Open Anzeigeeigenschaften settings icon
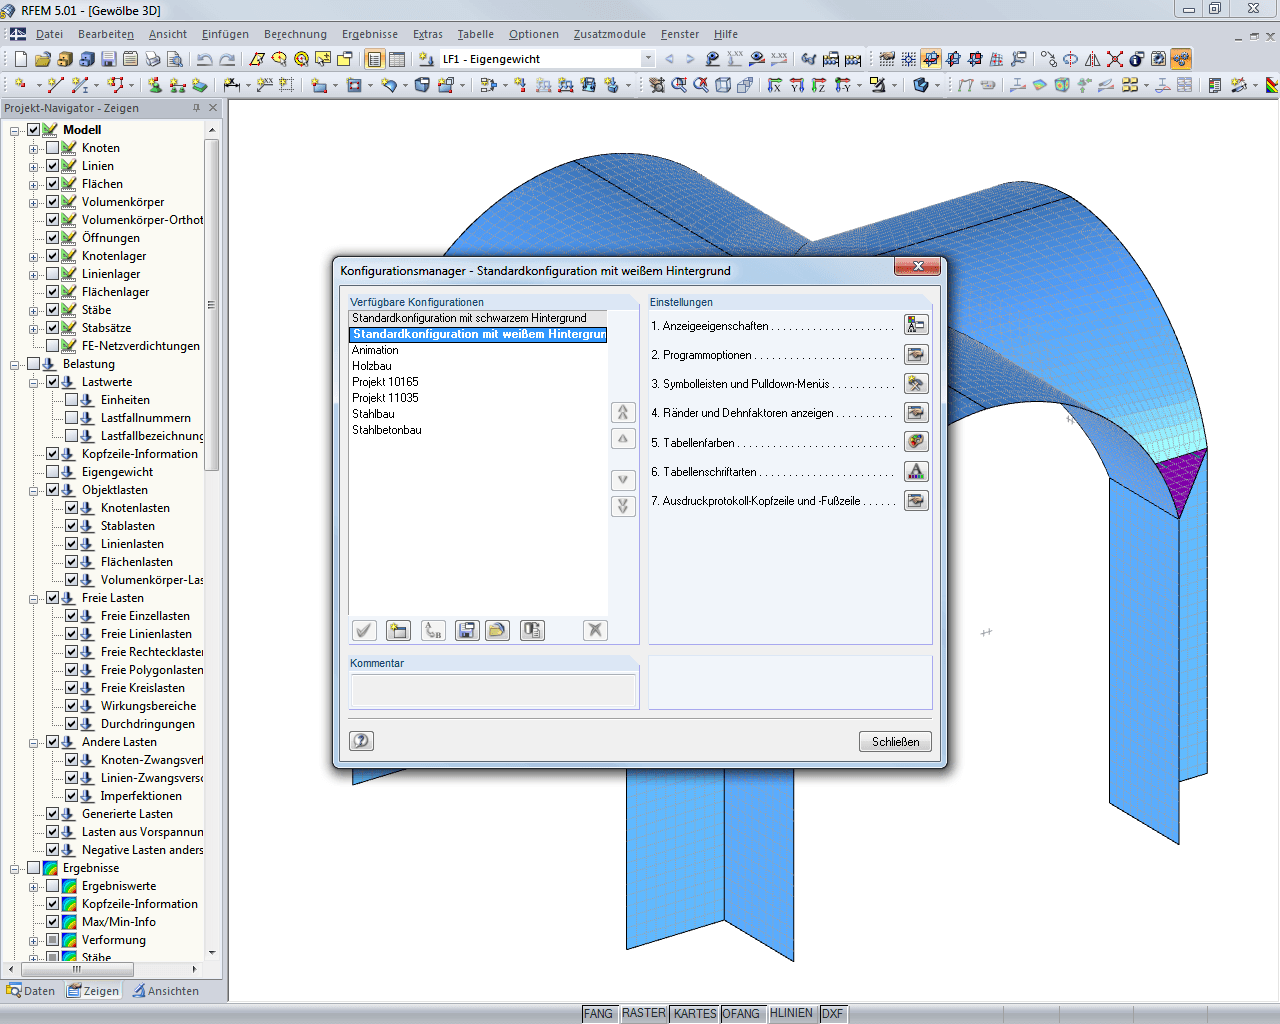 click(x=916, y=325)
